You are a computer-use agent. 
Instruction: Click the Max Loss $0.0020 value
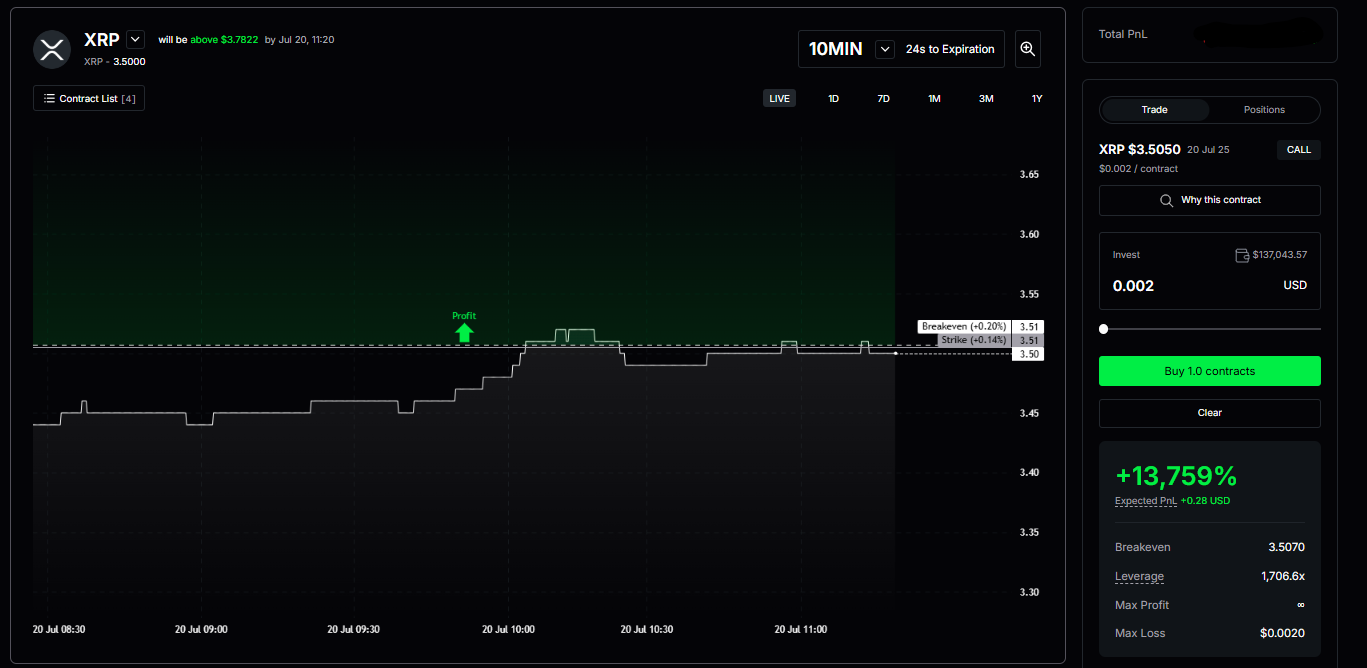tap(1282, 633)
